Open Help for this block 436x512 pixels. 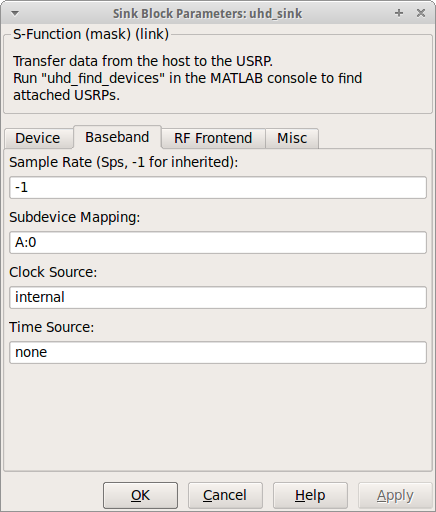[x=310, y=495]
